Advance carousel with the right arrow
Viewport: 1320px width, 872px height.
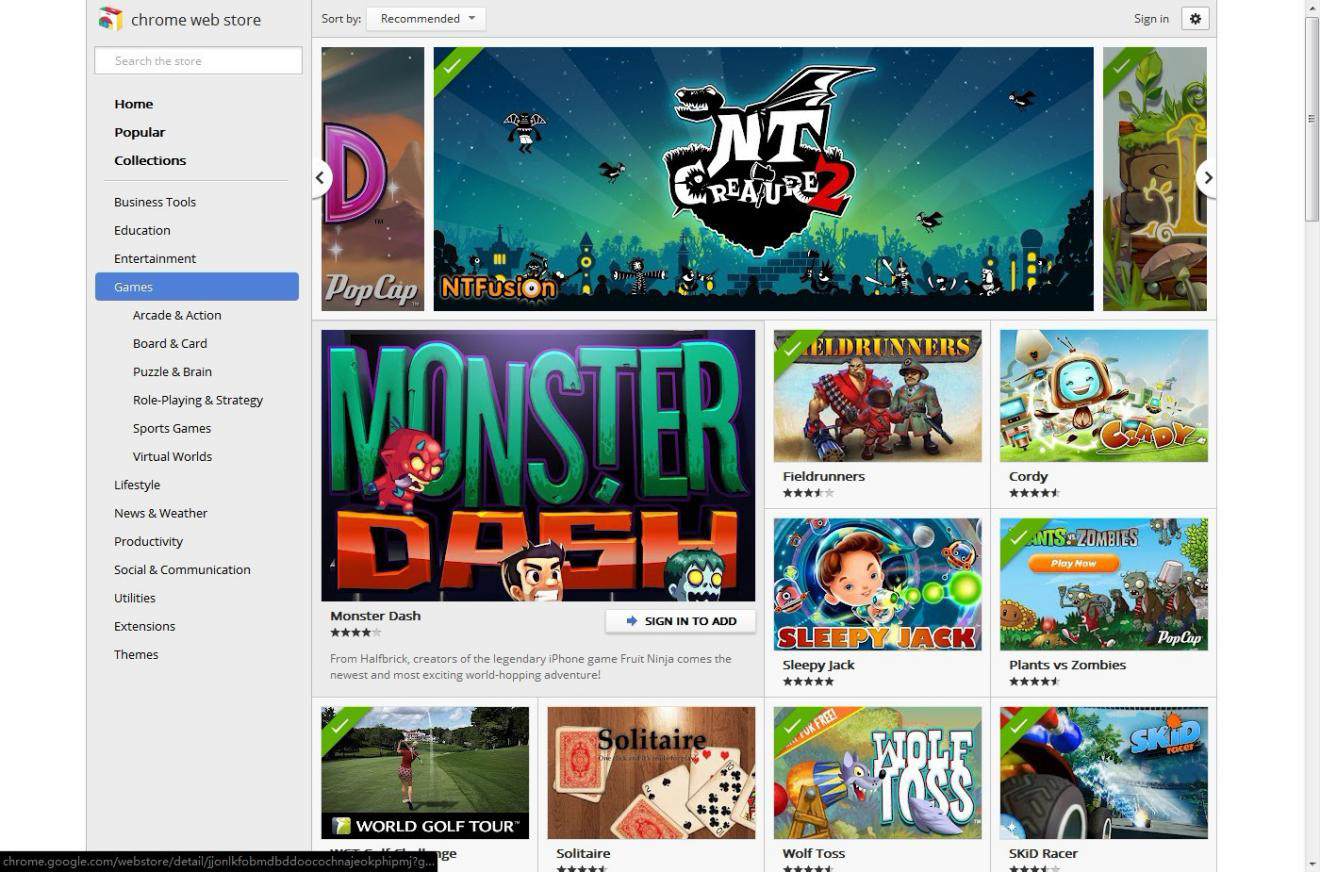(1207, 178)
